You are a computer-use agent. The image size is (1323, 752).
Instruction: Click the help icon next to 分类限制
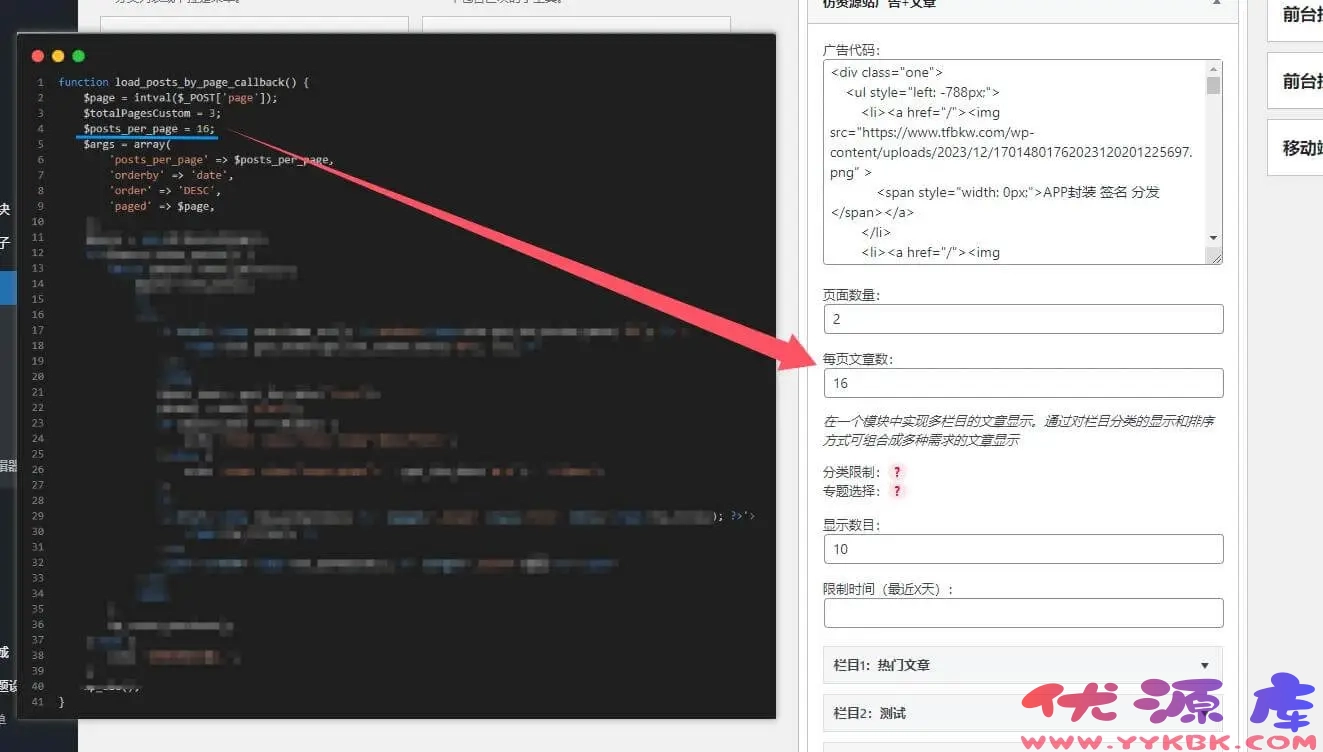point(897,472)
